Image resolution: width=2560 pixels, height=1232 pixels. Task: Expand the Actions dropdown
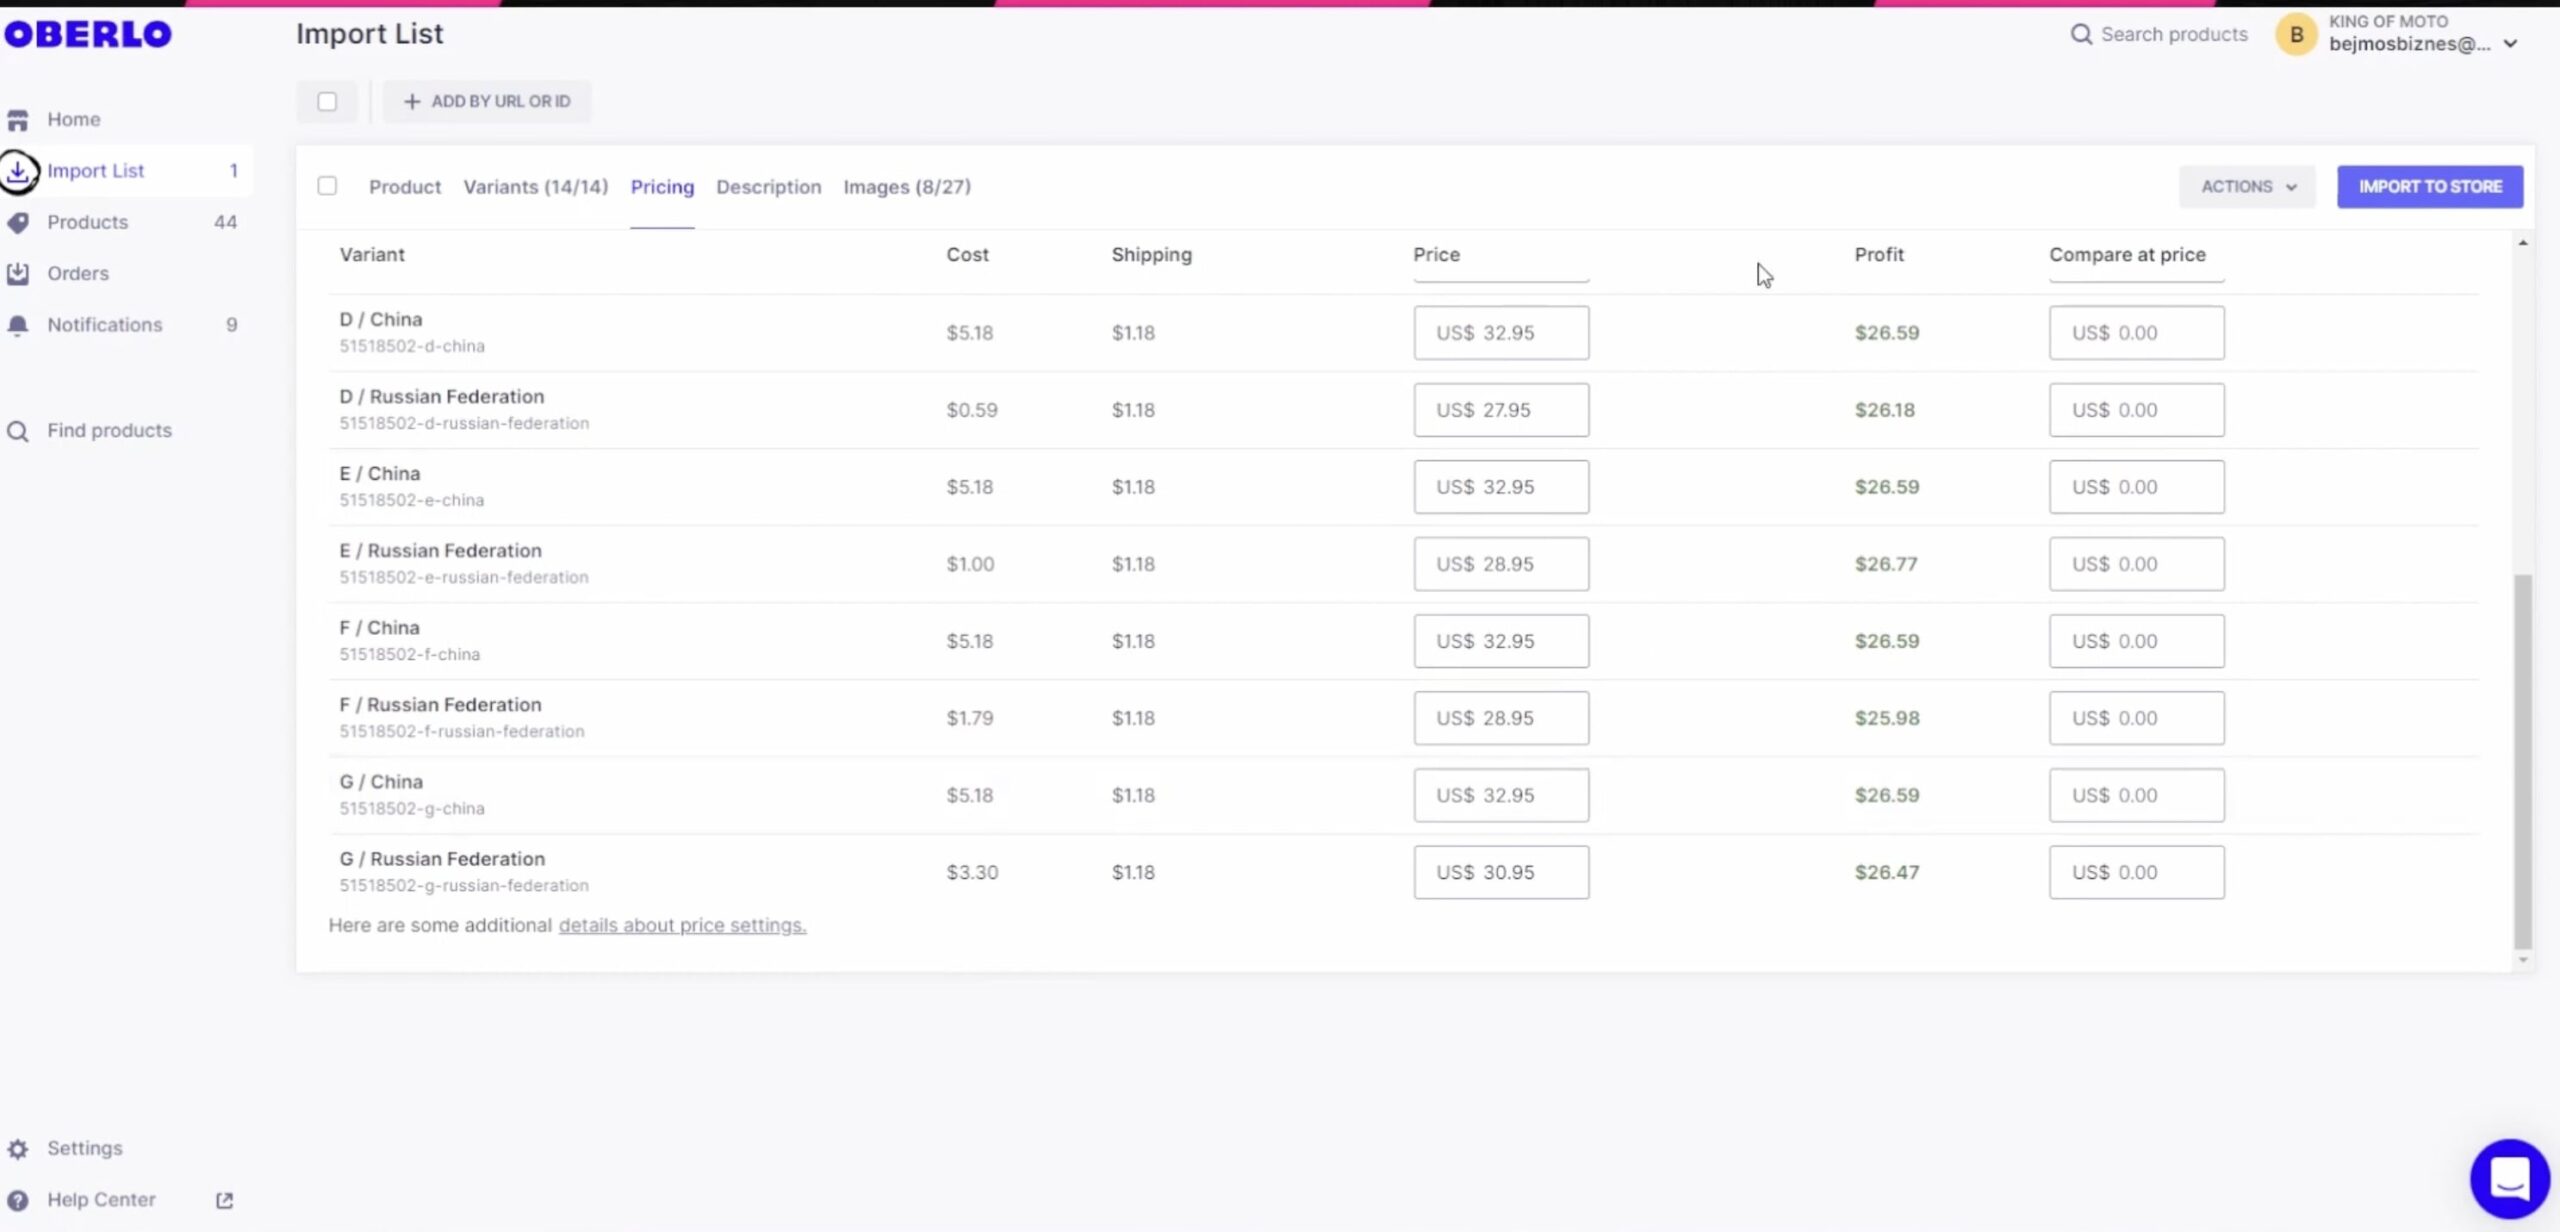2247,187
